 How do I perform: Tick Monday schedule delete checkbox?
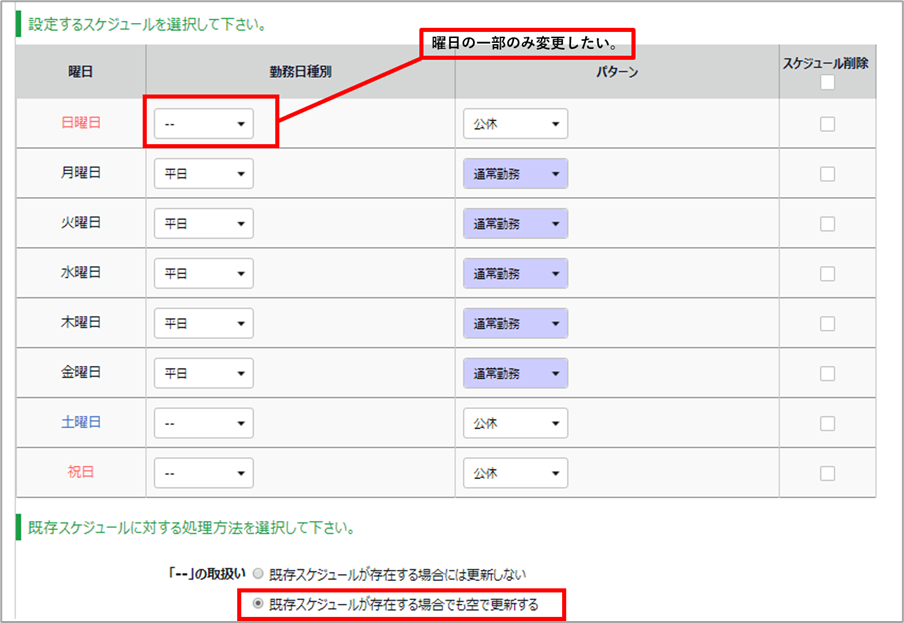pos(827,174)
